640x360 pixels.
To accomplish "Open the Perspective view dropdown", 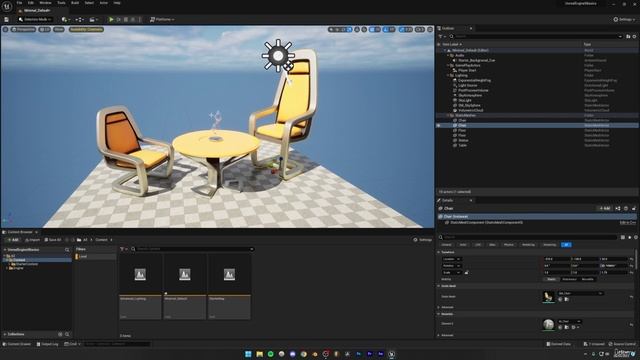I will click(24, 29).
